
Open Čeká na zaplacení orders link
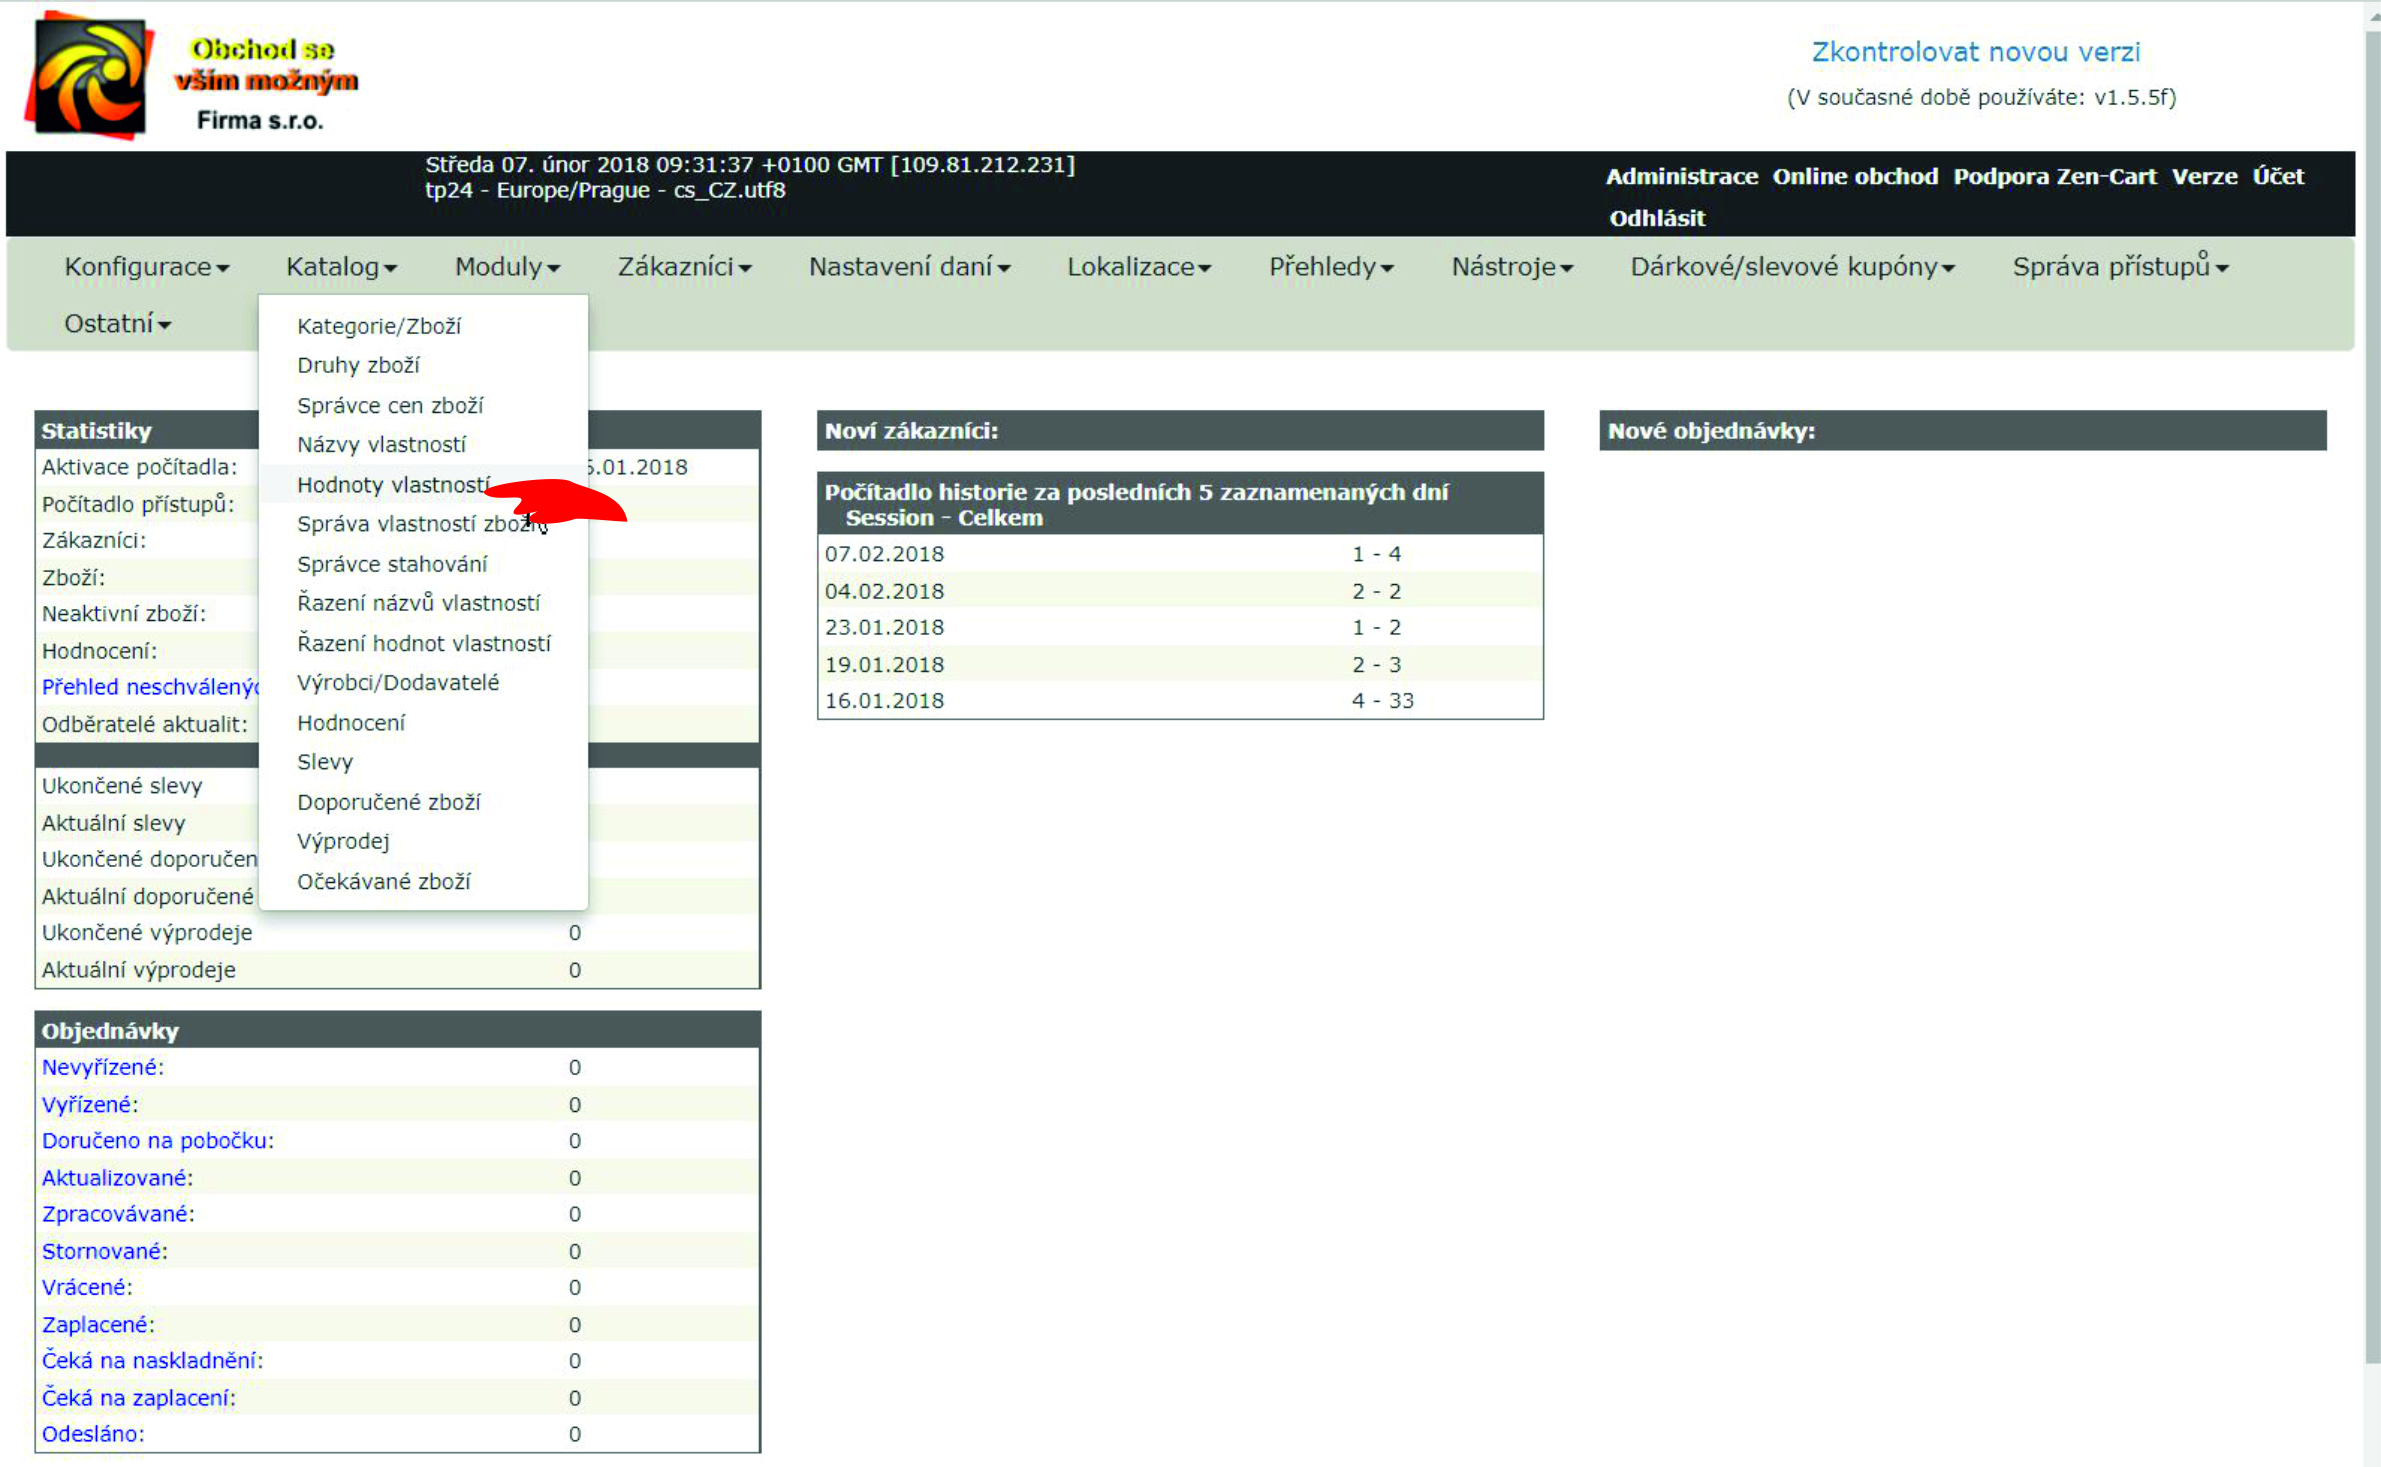138,1398
